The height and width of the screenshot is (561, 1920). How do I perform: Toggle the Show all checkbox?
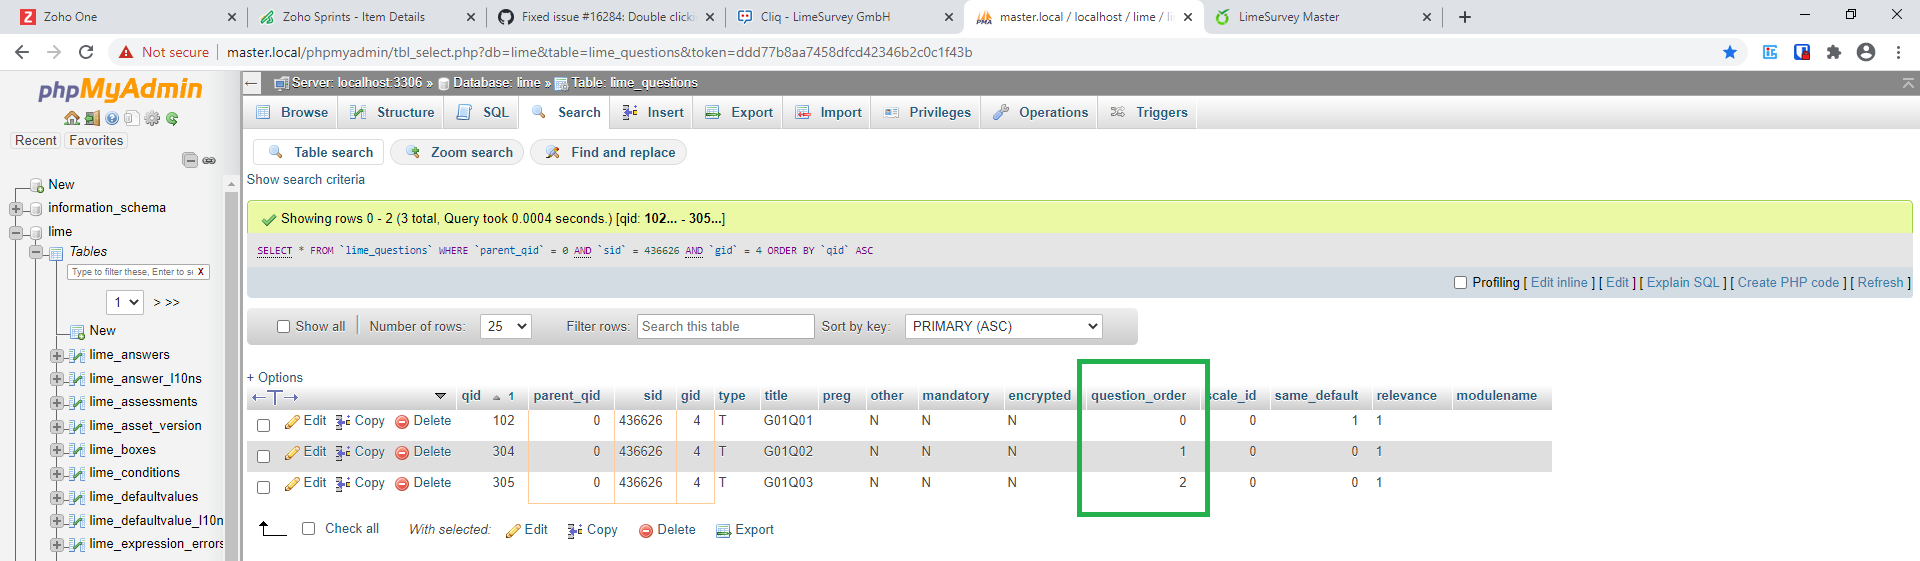pos(283,326)
